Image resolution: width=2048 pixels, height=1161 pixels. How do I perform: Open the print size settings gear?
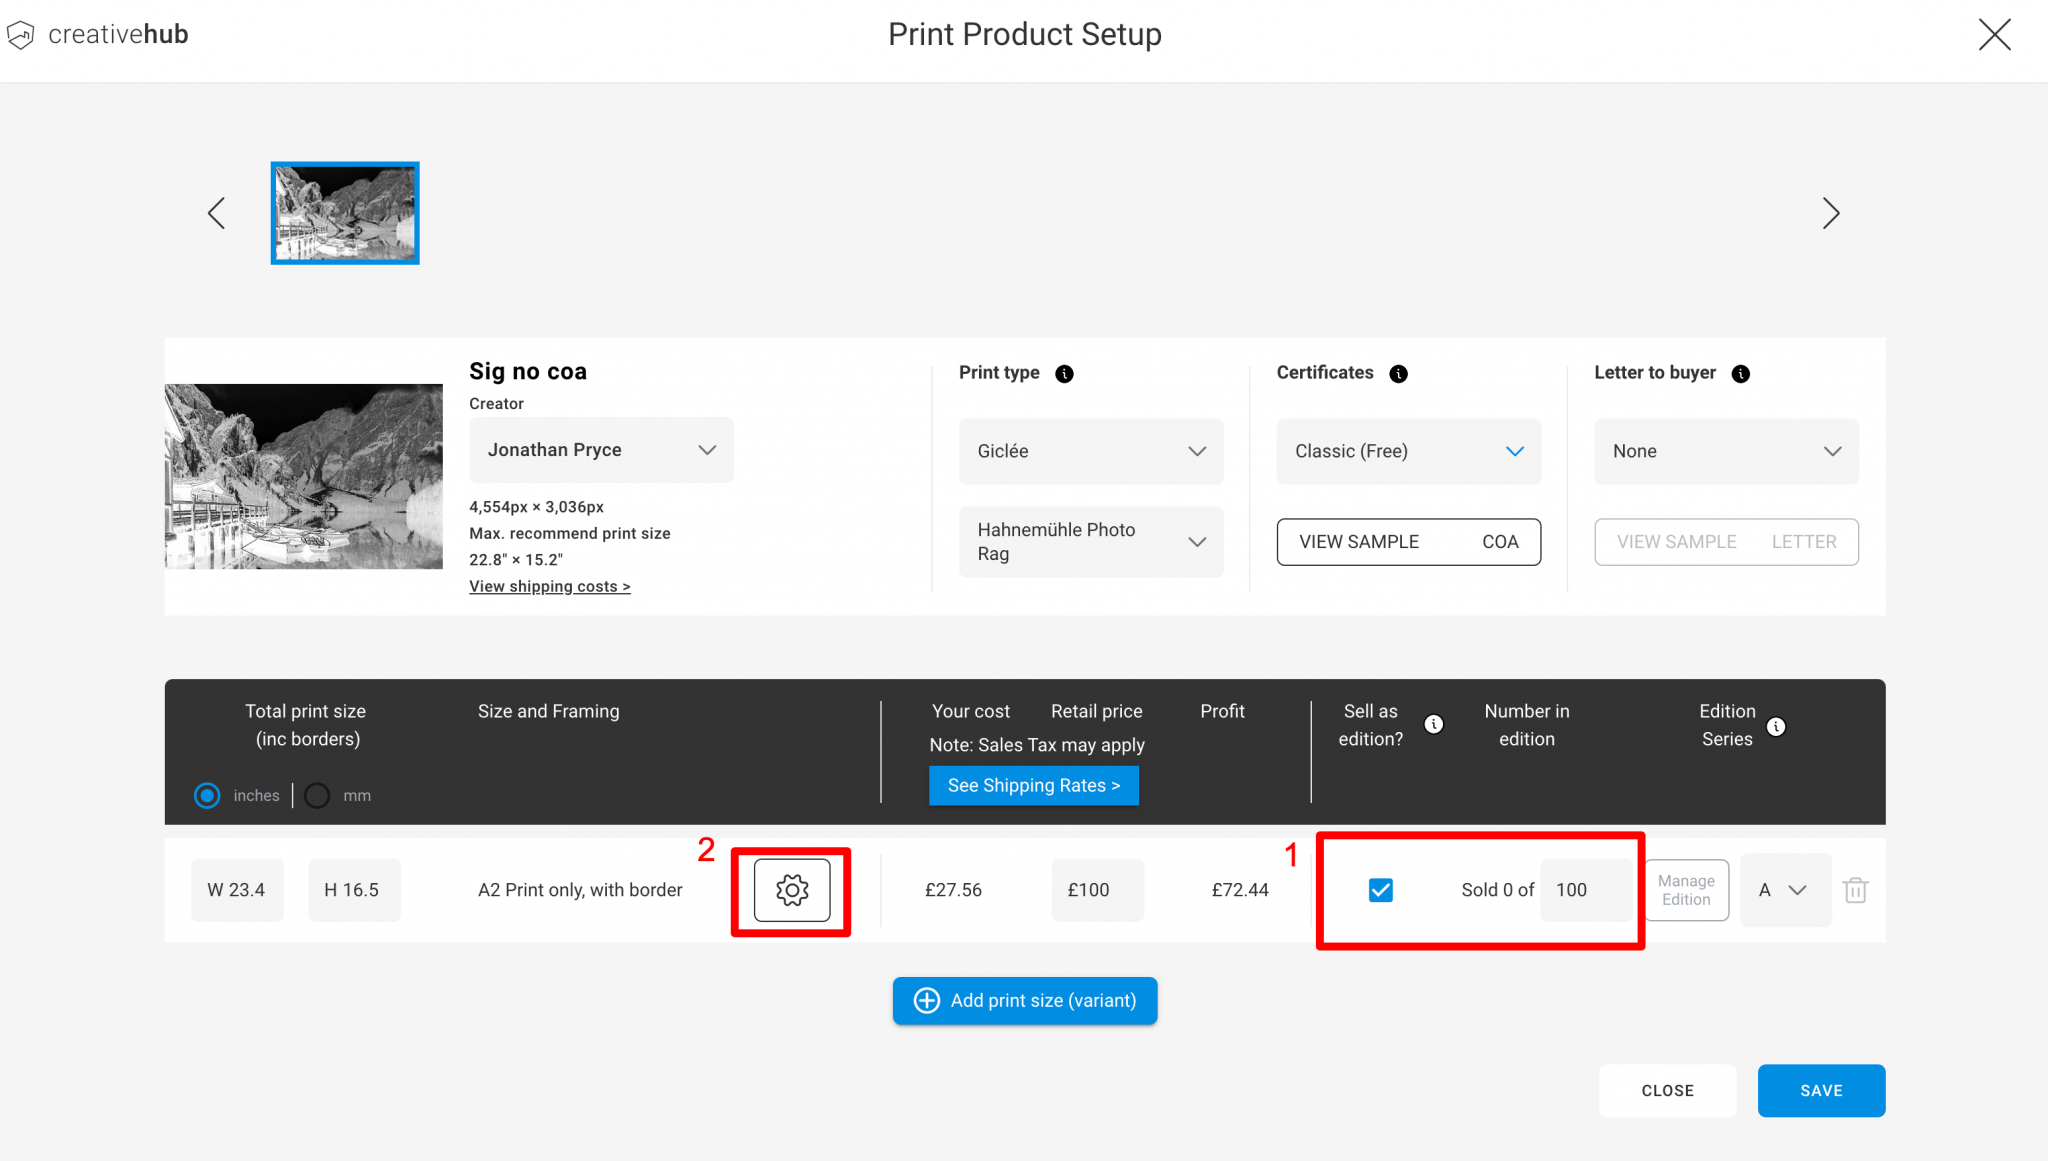pos(791,890)
